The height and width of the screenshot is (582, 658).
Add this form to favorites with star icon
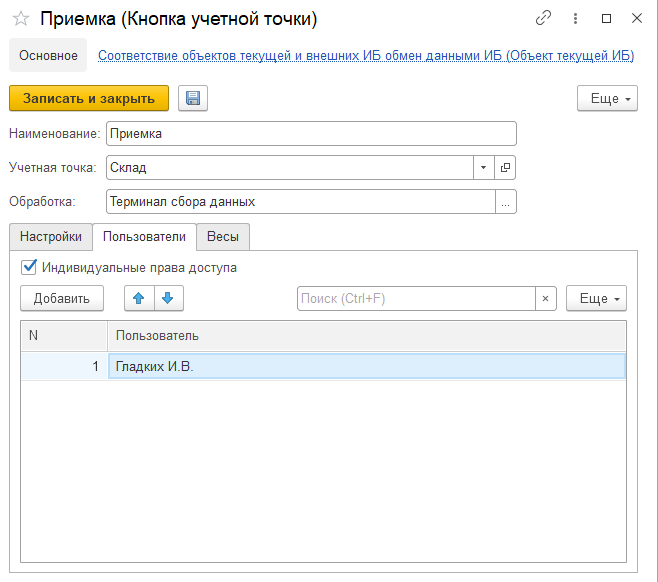point(20,18)
